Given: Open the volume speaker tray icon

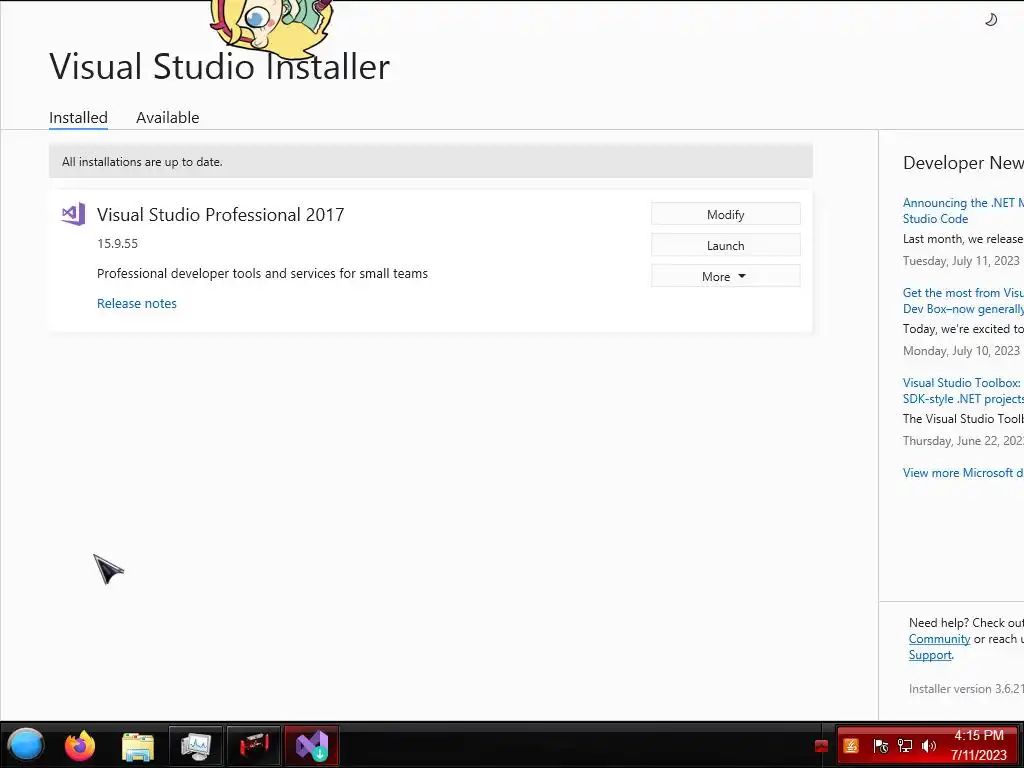Looking at the screenshot, I should [929, 746].
